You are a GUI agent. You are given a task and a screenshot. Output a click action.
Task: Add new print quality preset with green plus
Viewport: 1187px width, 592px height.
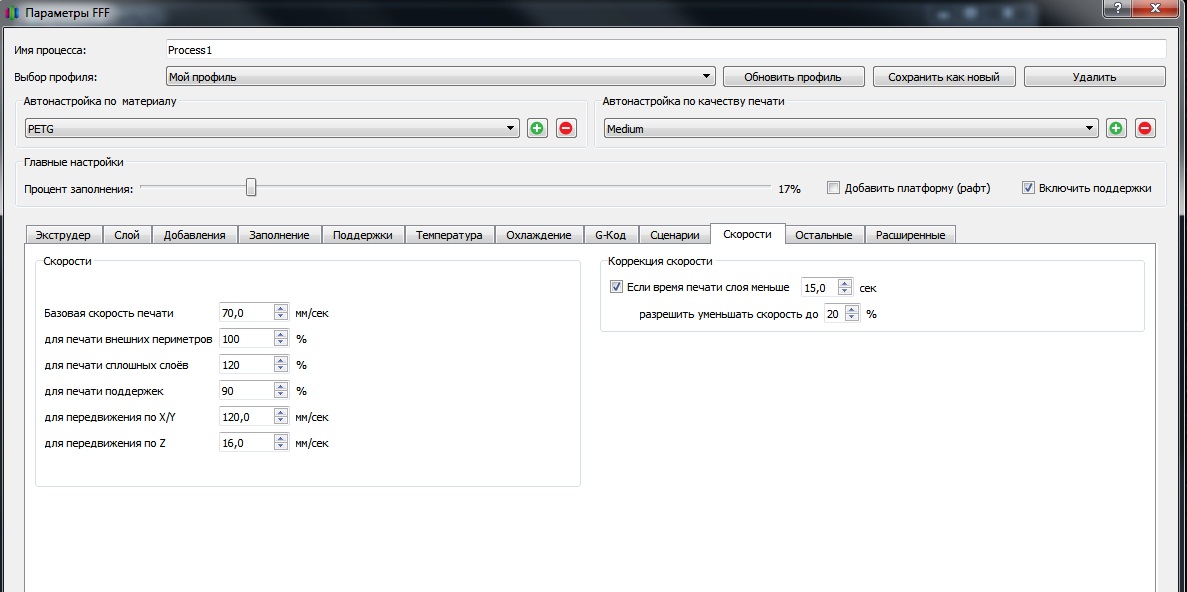tap(1116, 128)
